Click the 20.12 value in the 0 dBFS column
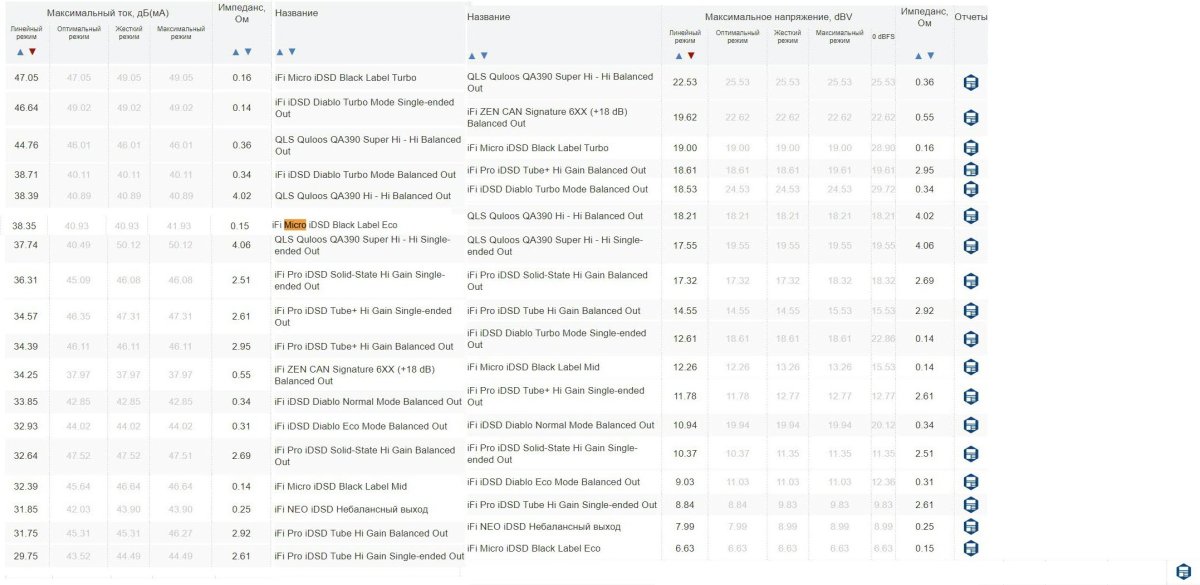1200x585 pixels. (x=883, y=425)
